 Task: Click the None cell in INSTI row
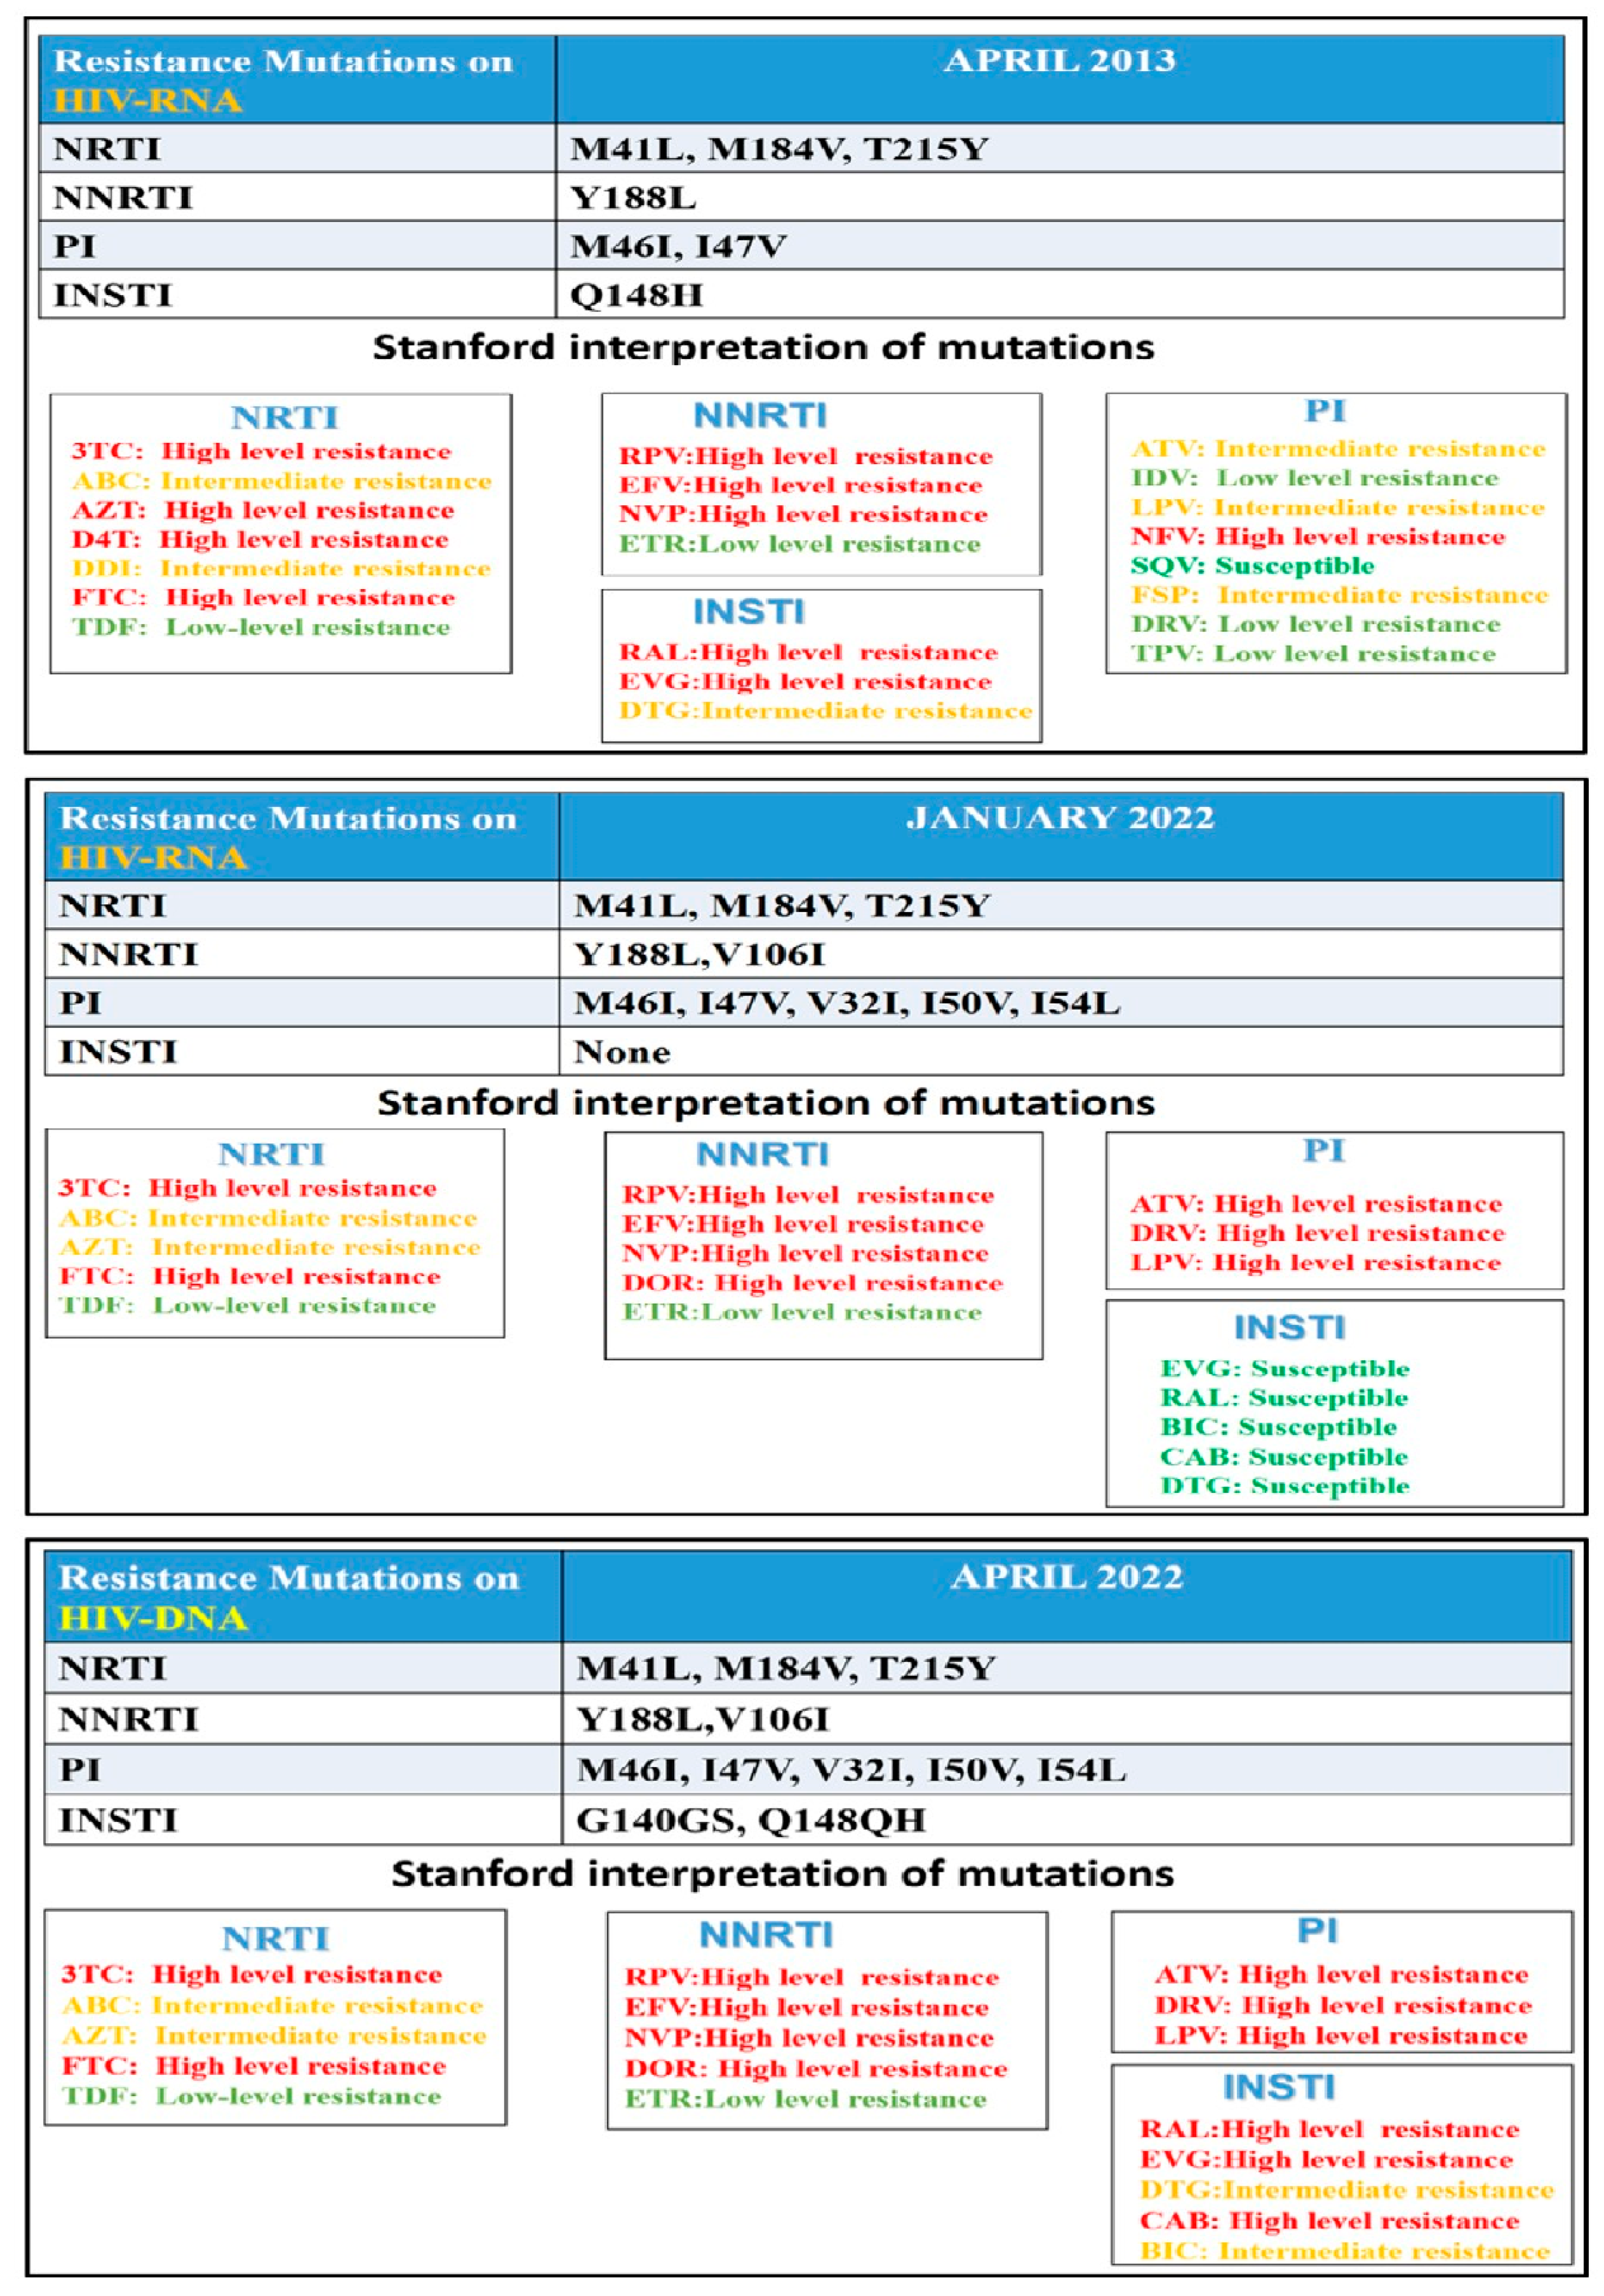pyautogui.click(x=621, y=1052)
